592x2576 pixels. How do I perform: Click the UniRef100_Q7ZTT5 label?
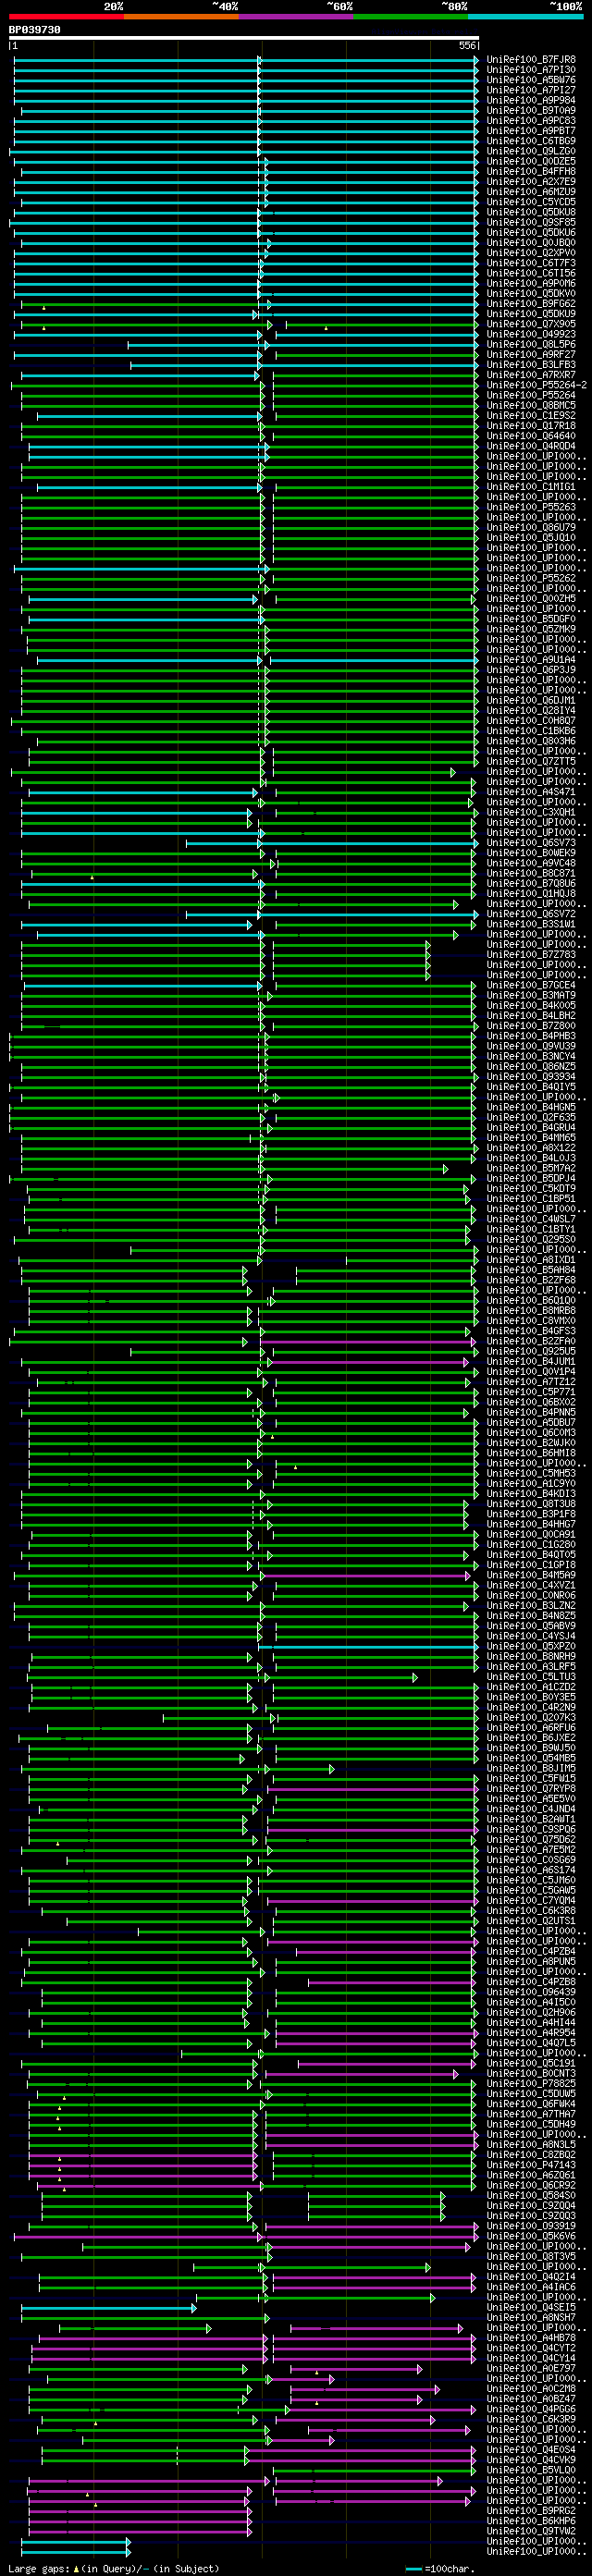[x=531, y=762]
